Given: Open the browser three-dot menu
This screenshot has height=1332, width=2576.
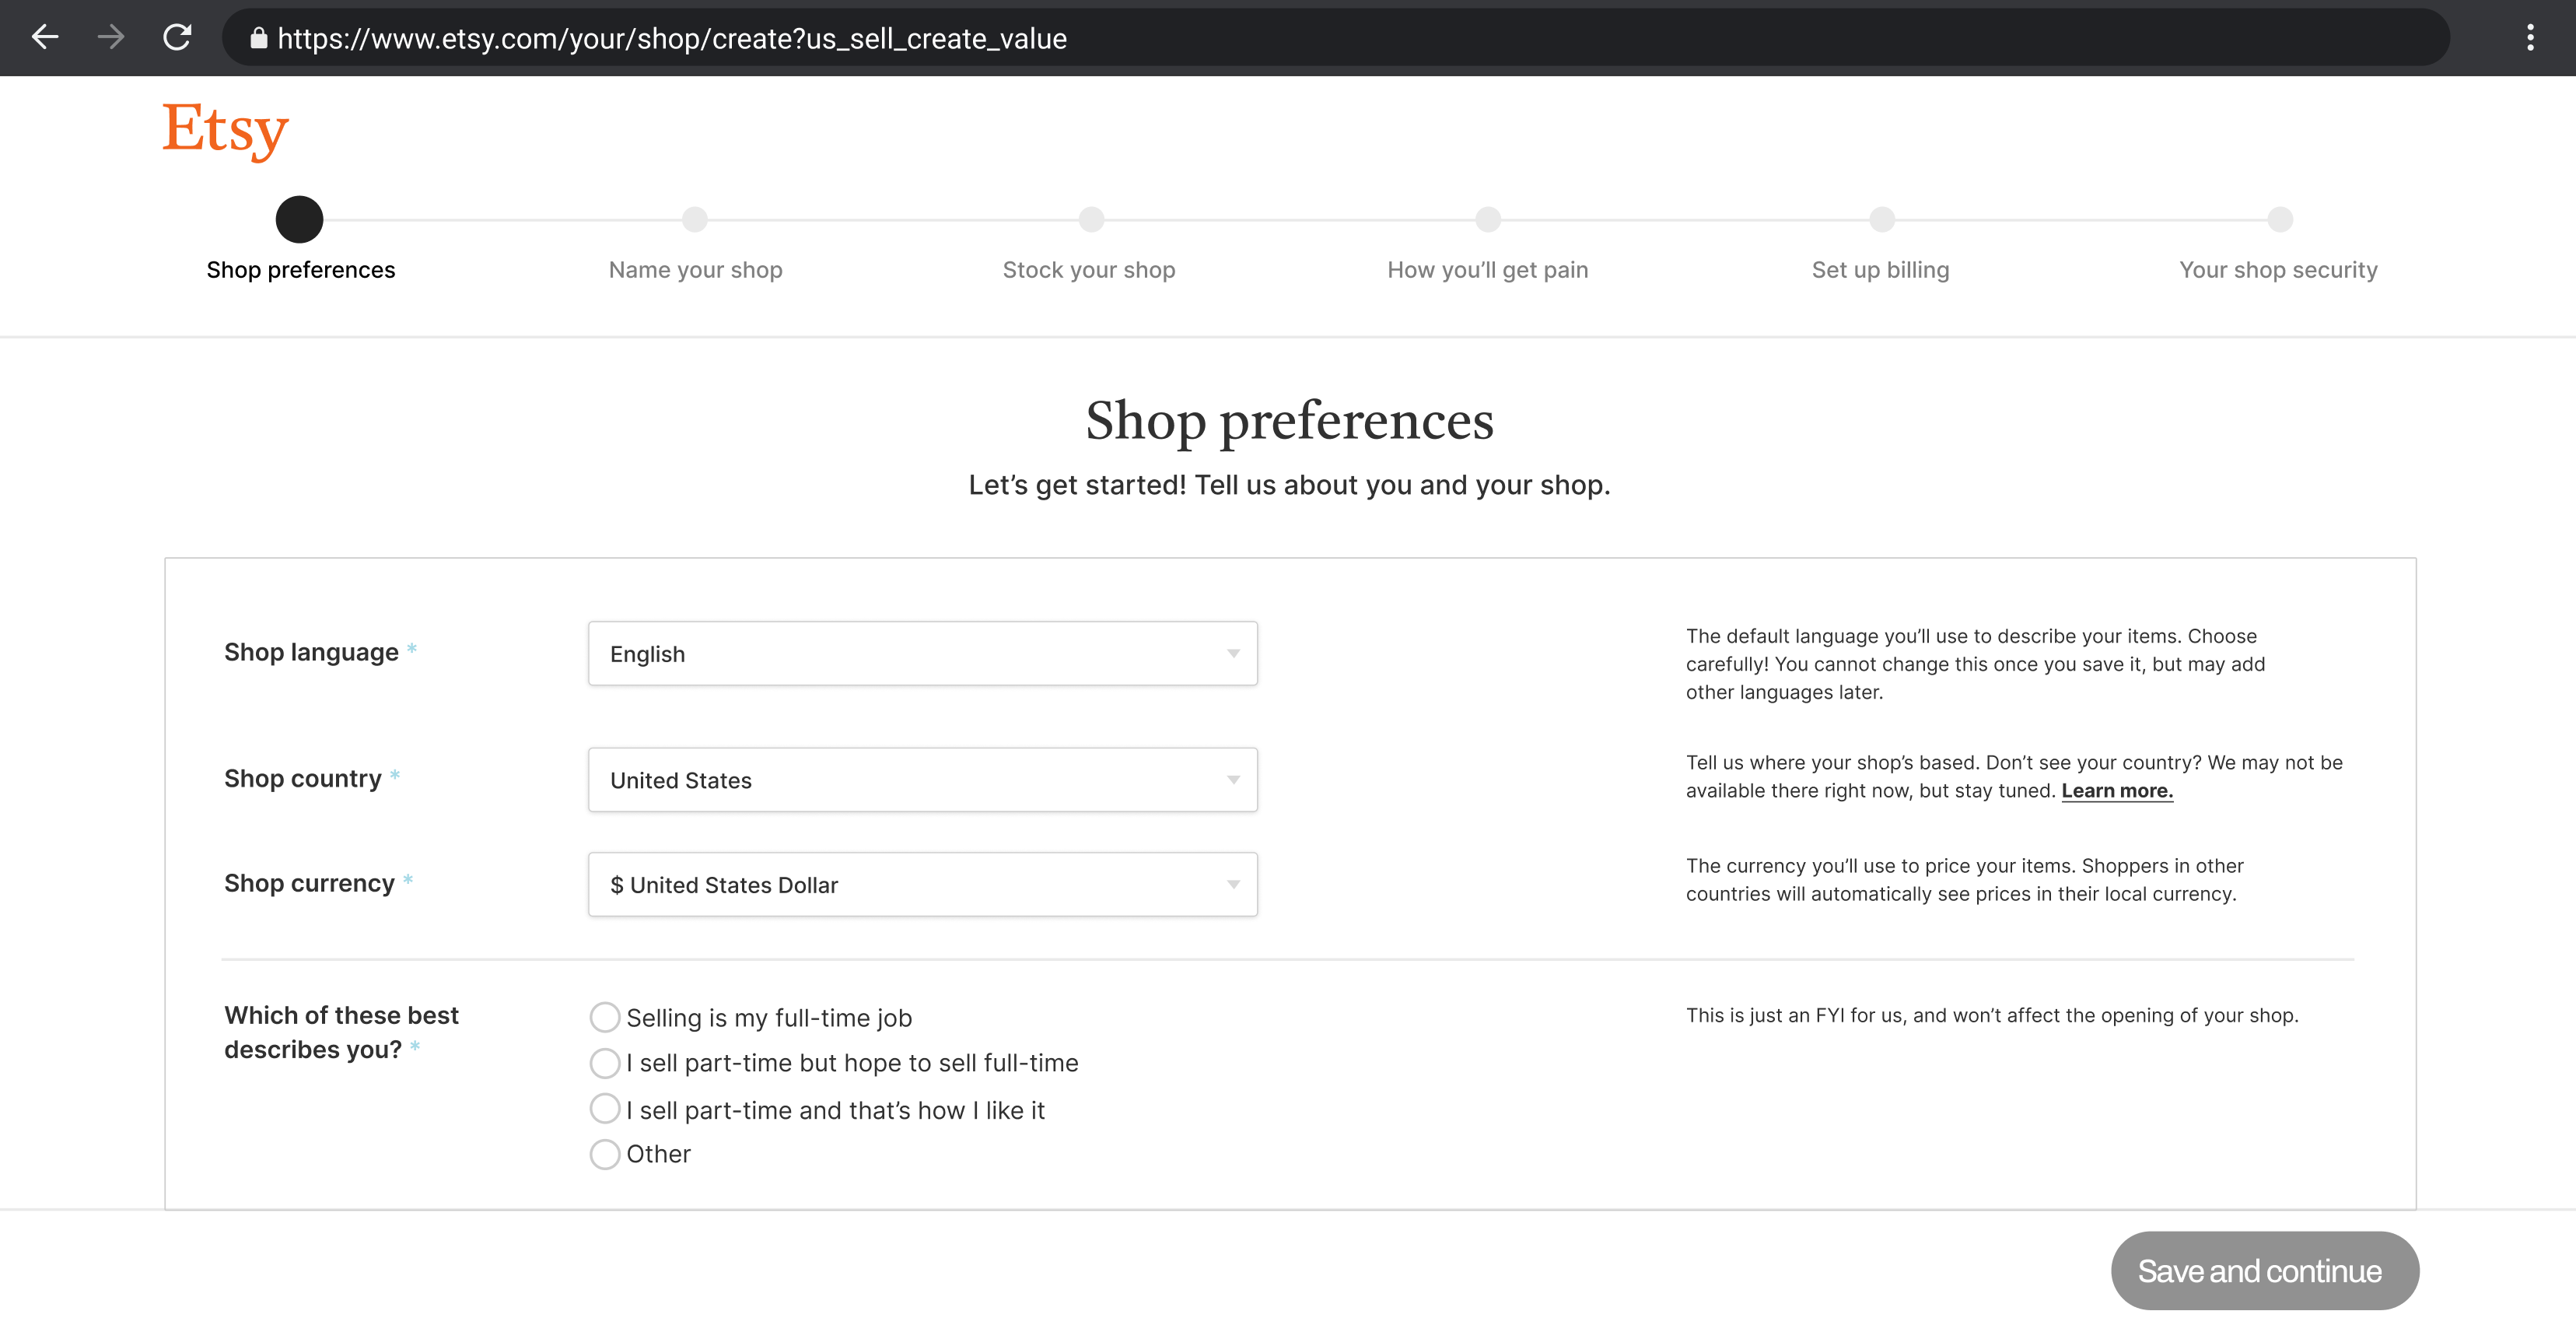Looking at the screenshot, I should click(x=2530, y=38).
